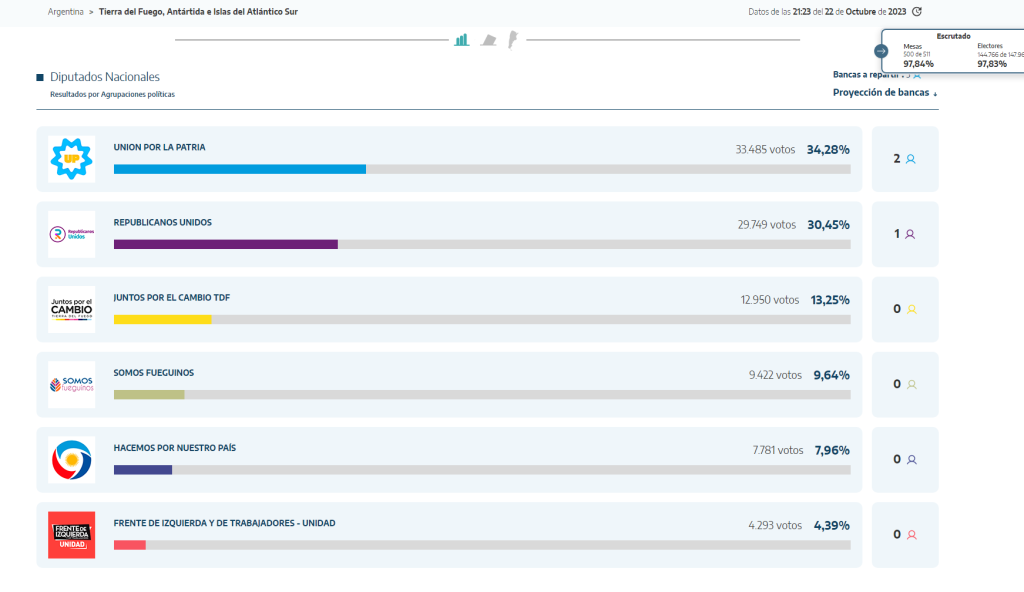Click the refresh data clock icon
The height and width of the screenshot is (592, 1024).
coord(917,12)
